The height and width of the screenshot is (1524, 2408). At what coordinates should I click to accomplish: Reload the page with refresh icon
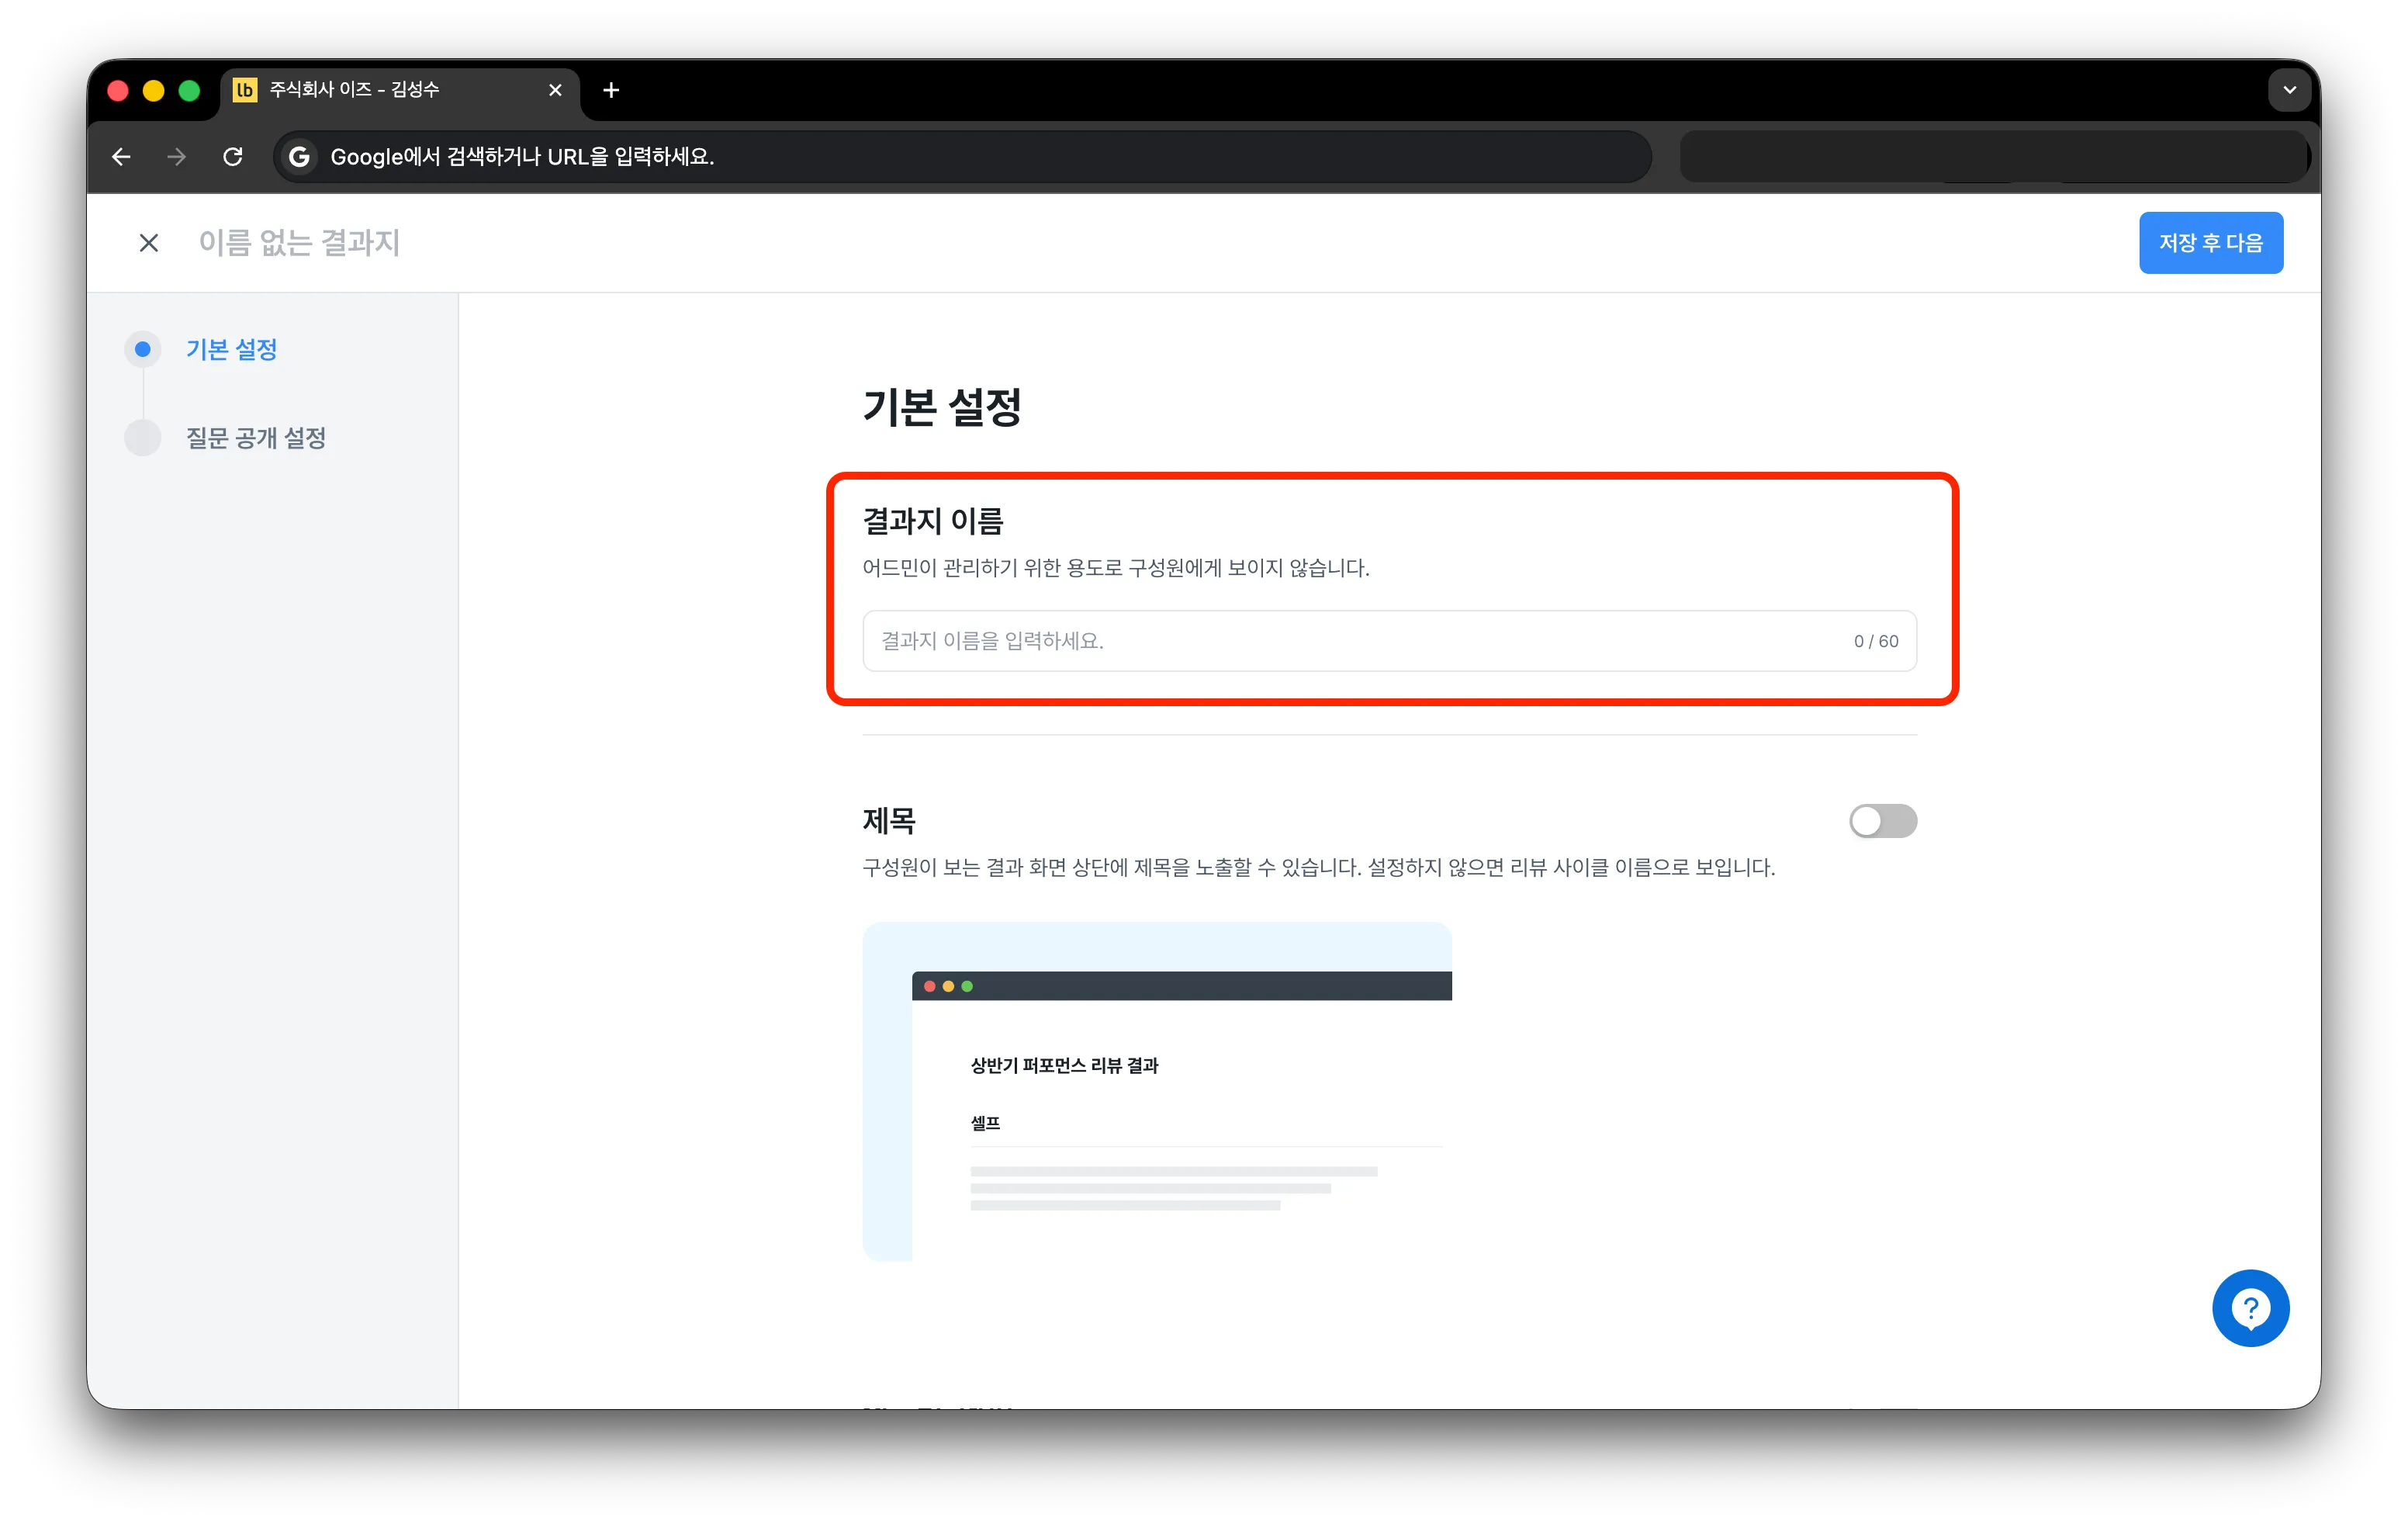[233, 157]
